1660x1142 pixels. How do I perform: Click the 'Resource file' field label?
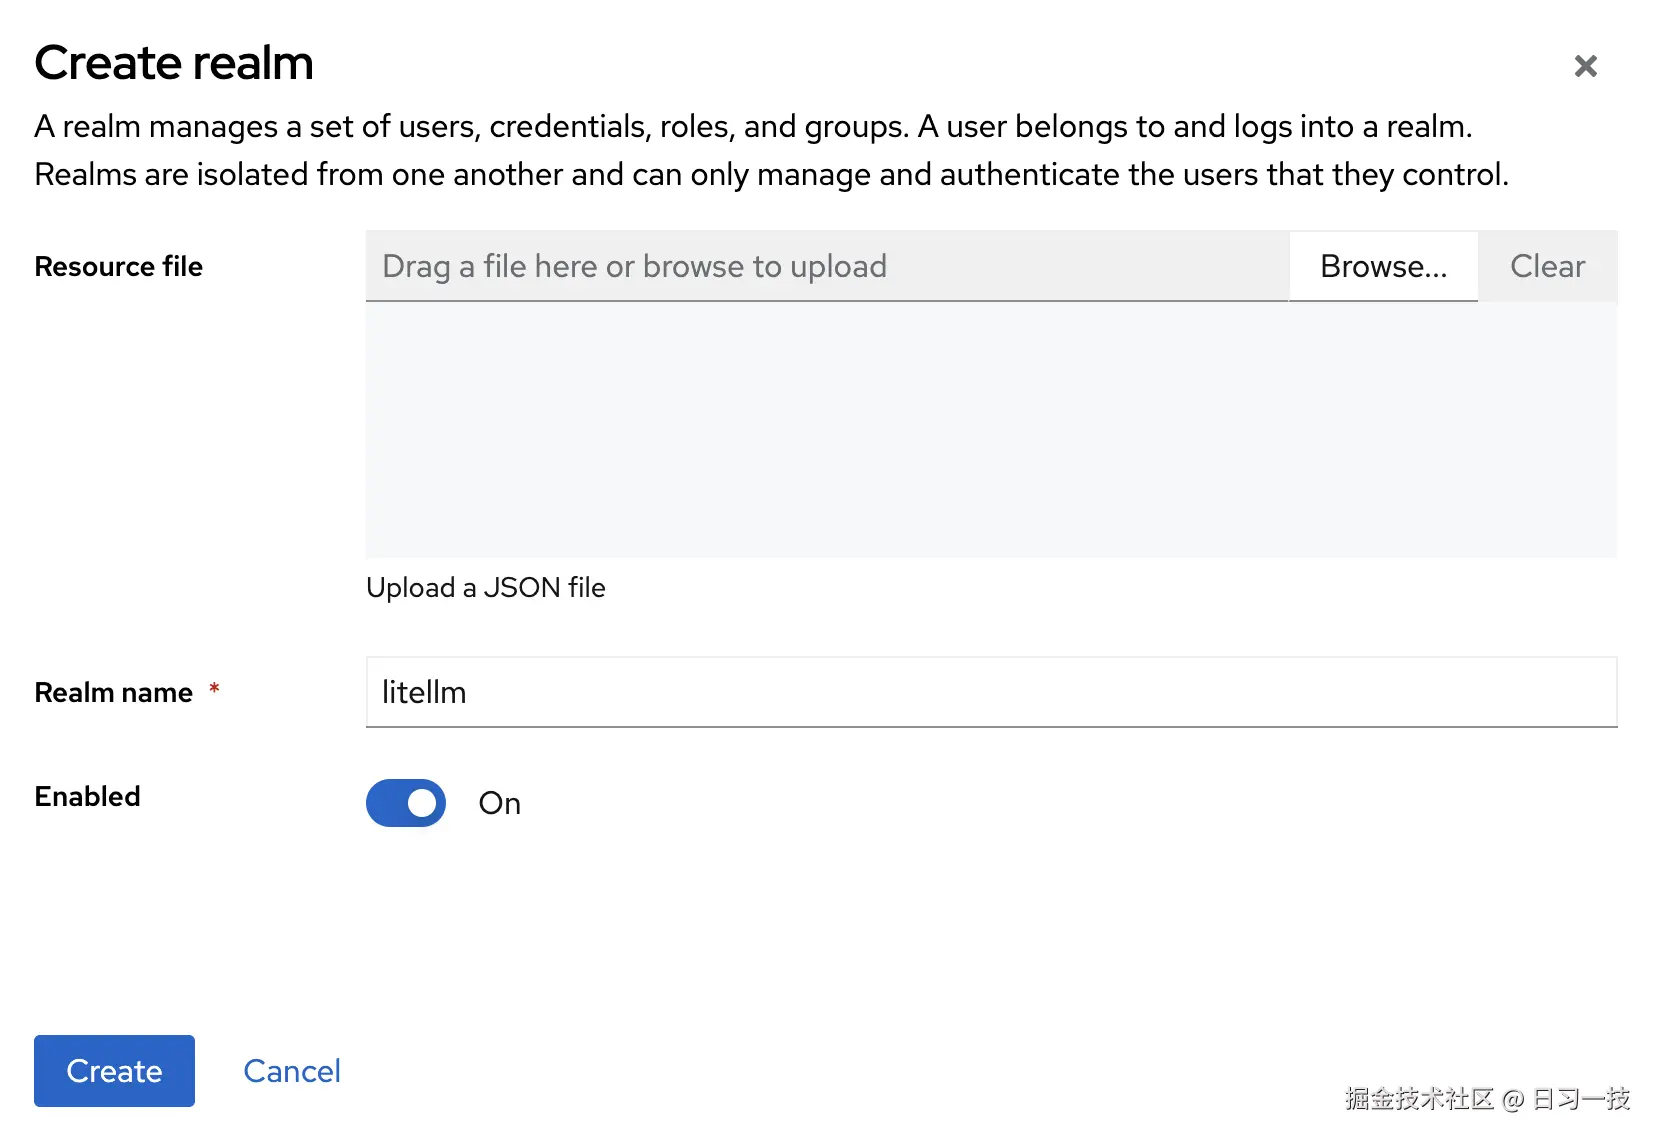(119, 266)
